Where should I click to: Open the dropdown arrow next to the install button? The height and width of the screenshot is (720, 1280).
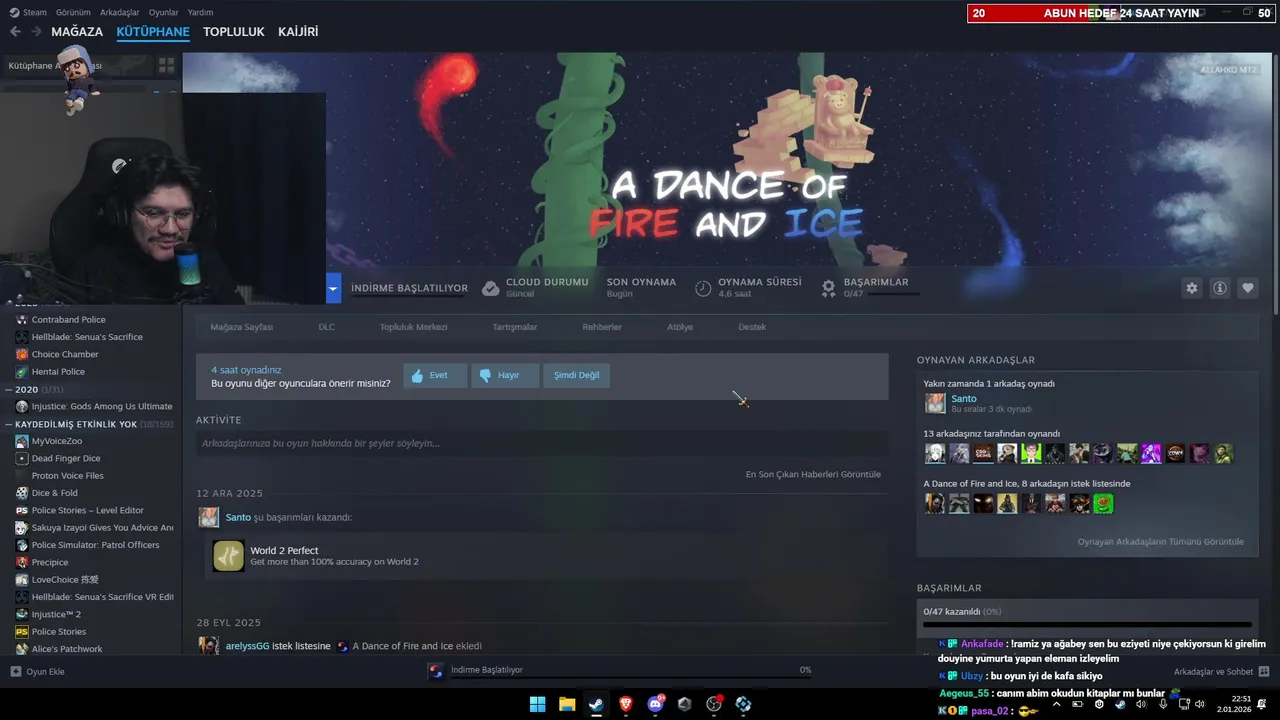click(x=333, y=289)
